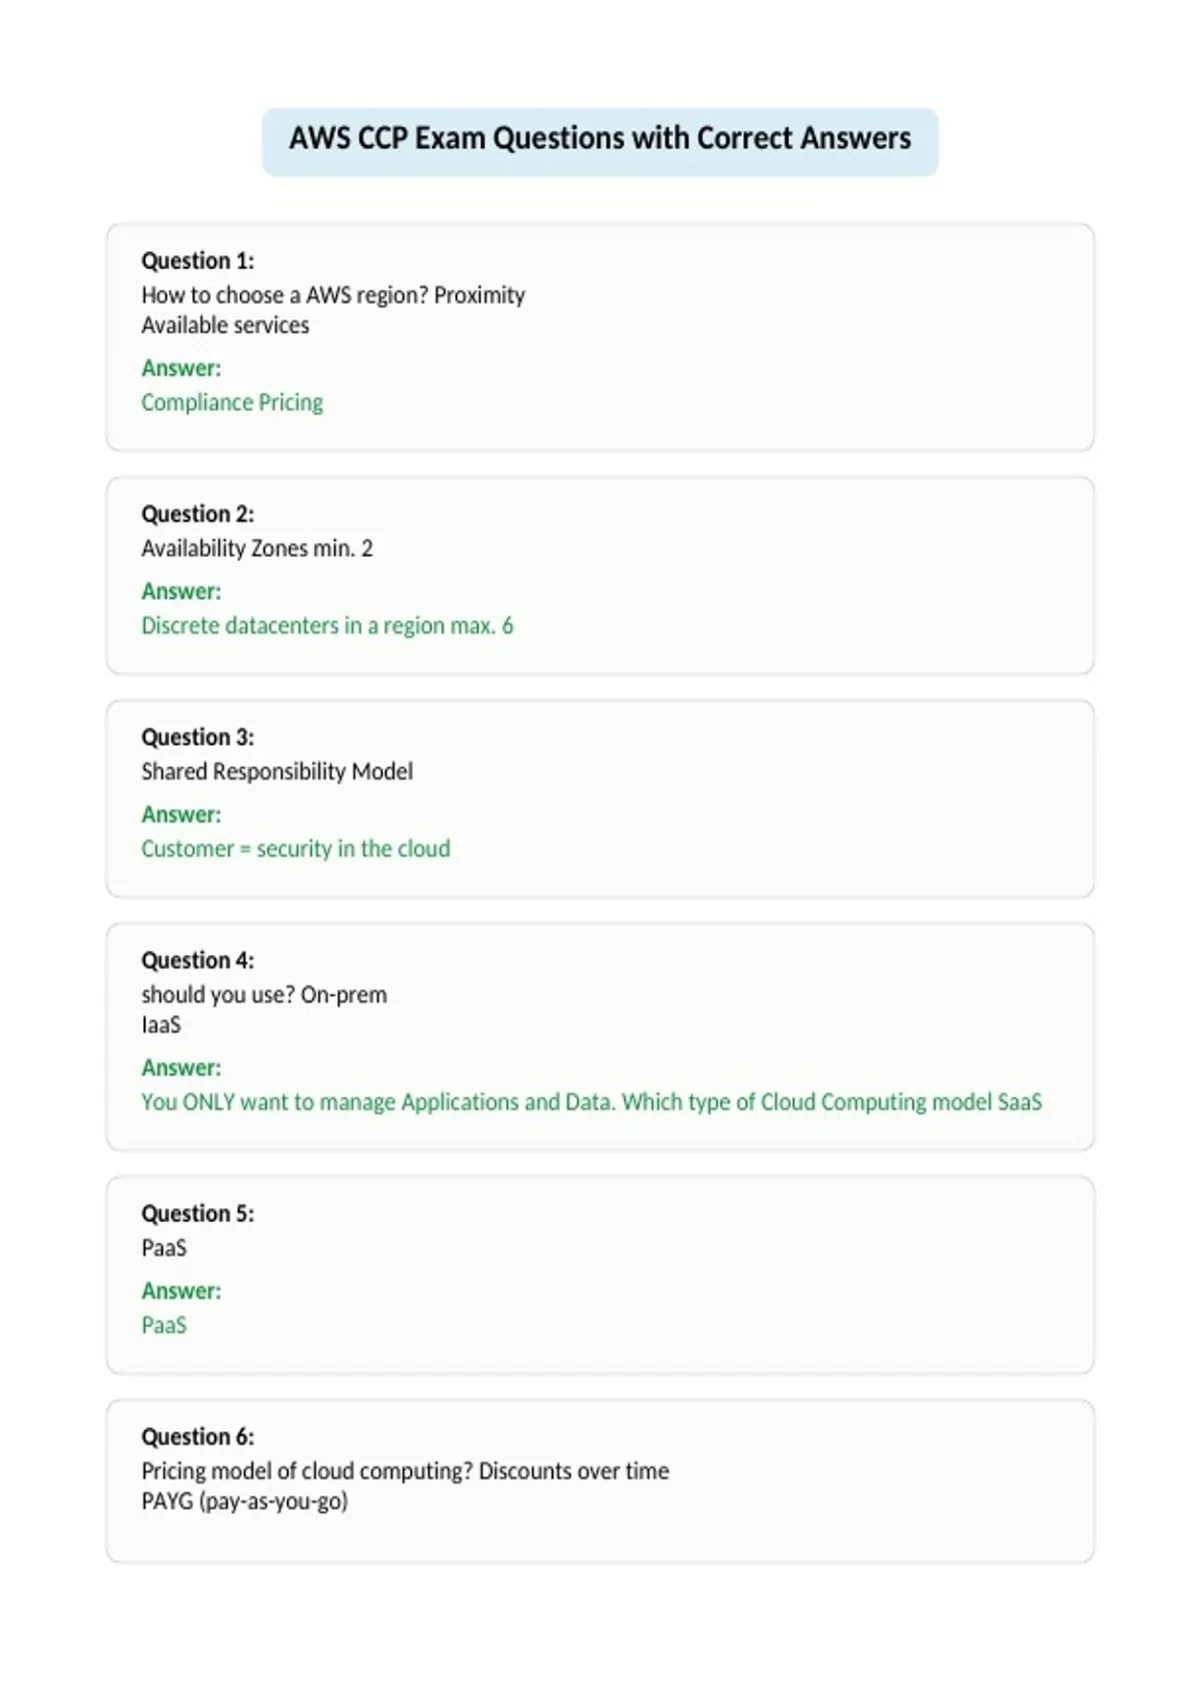Click 'Pricing model of cloud computing?' text

(x=307, y=1471)
